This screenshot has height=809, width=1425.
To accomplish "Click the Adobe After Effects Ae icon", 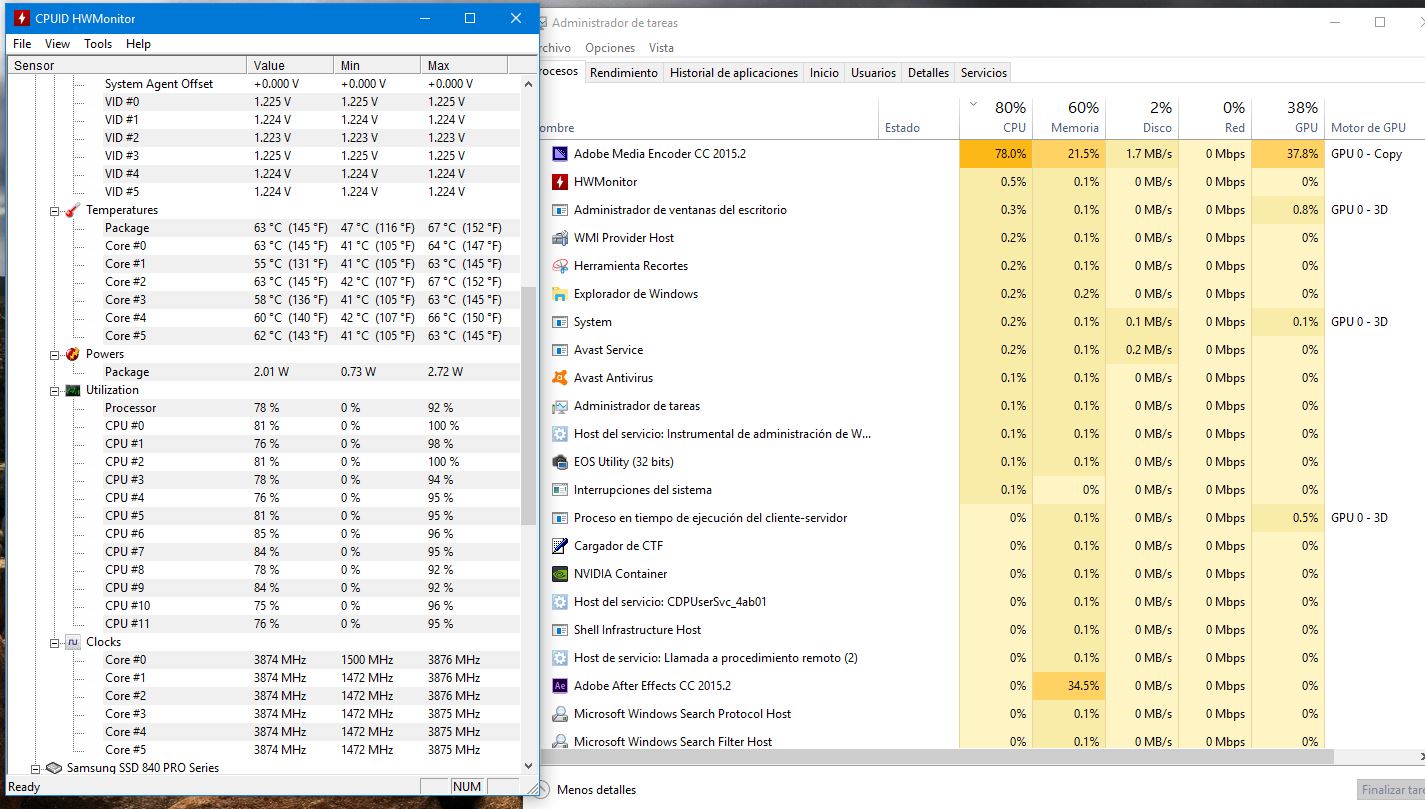I will tap(560, 686).
